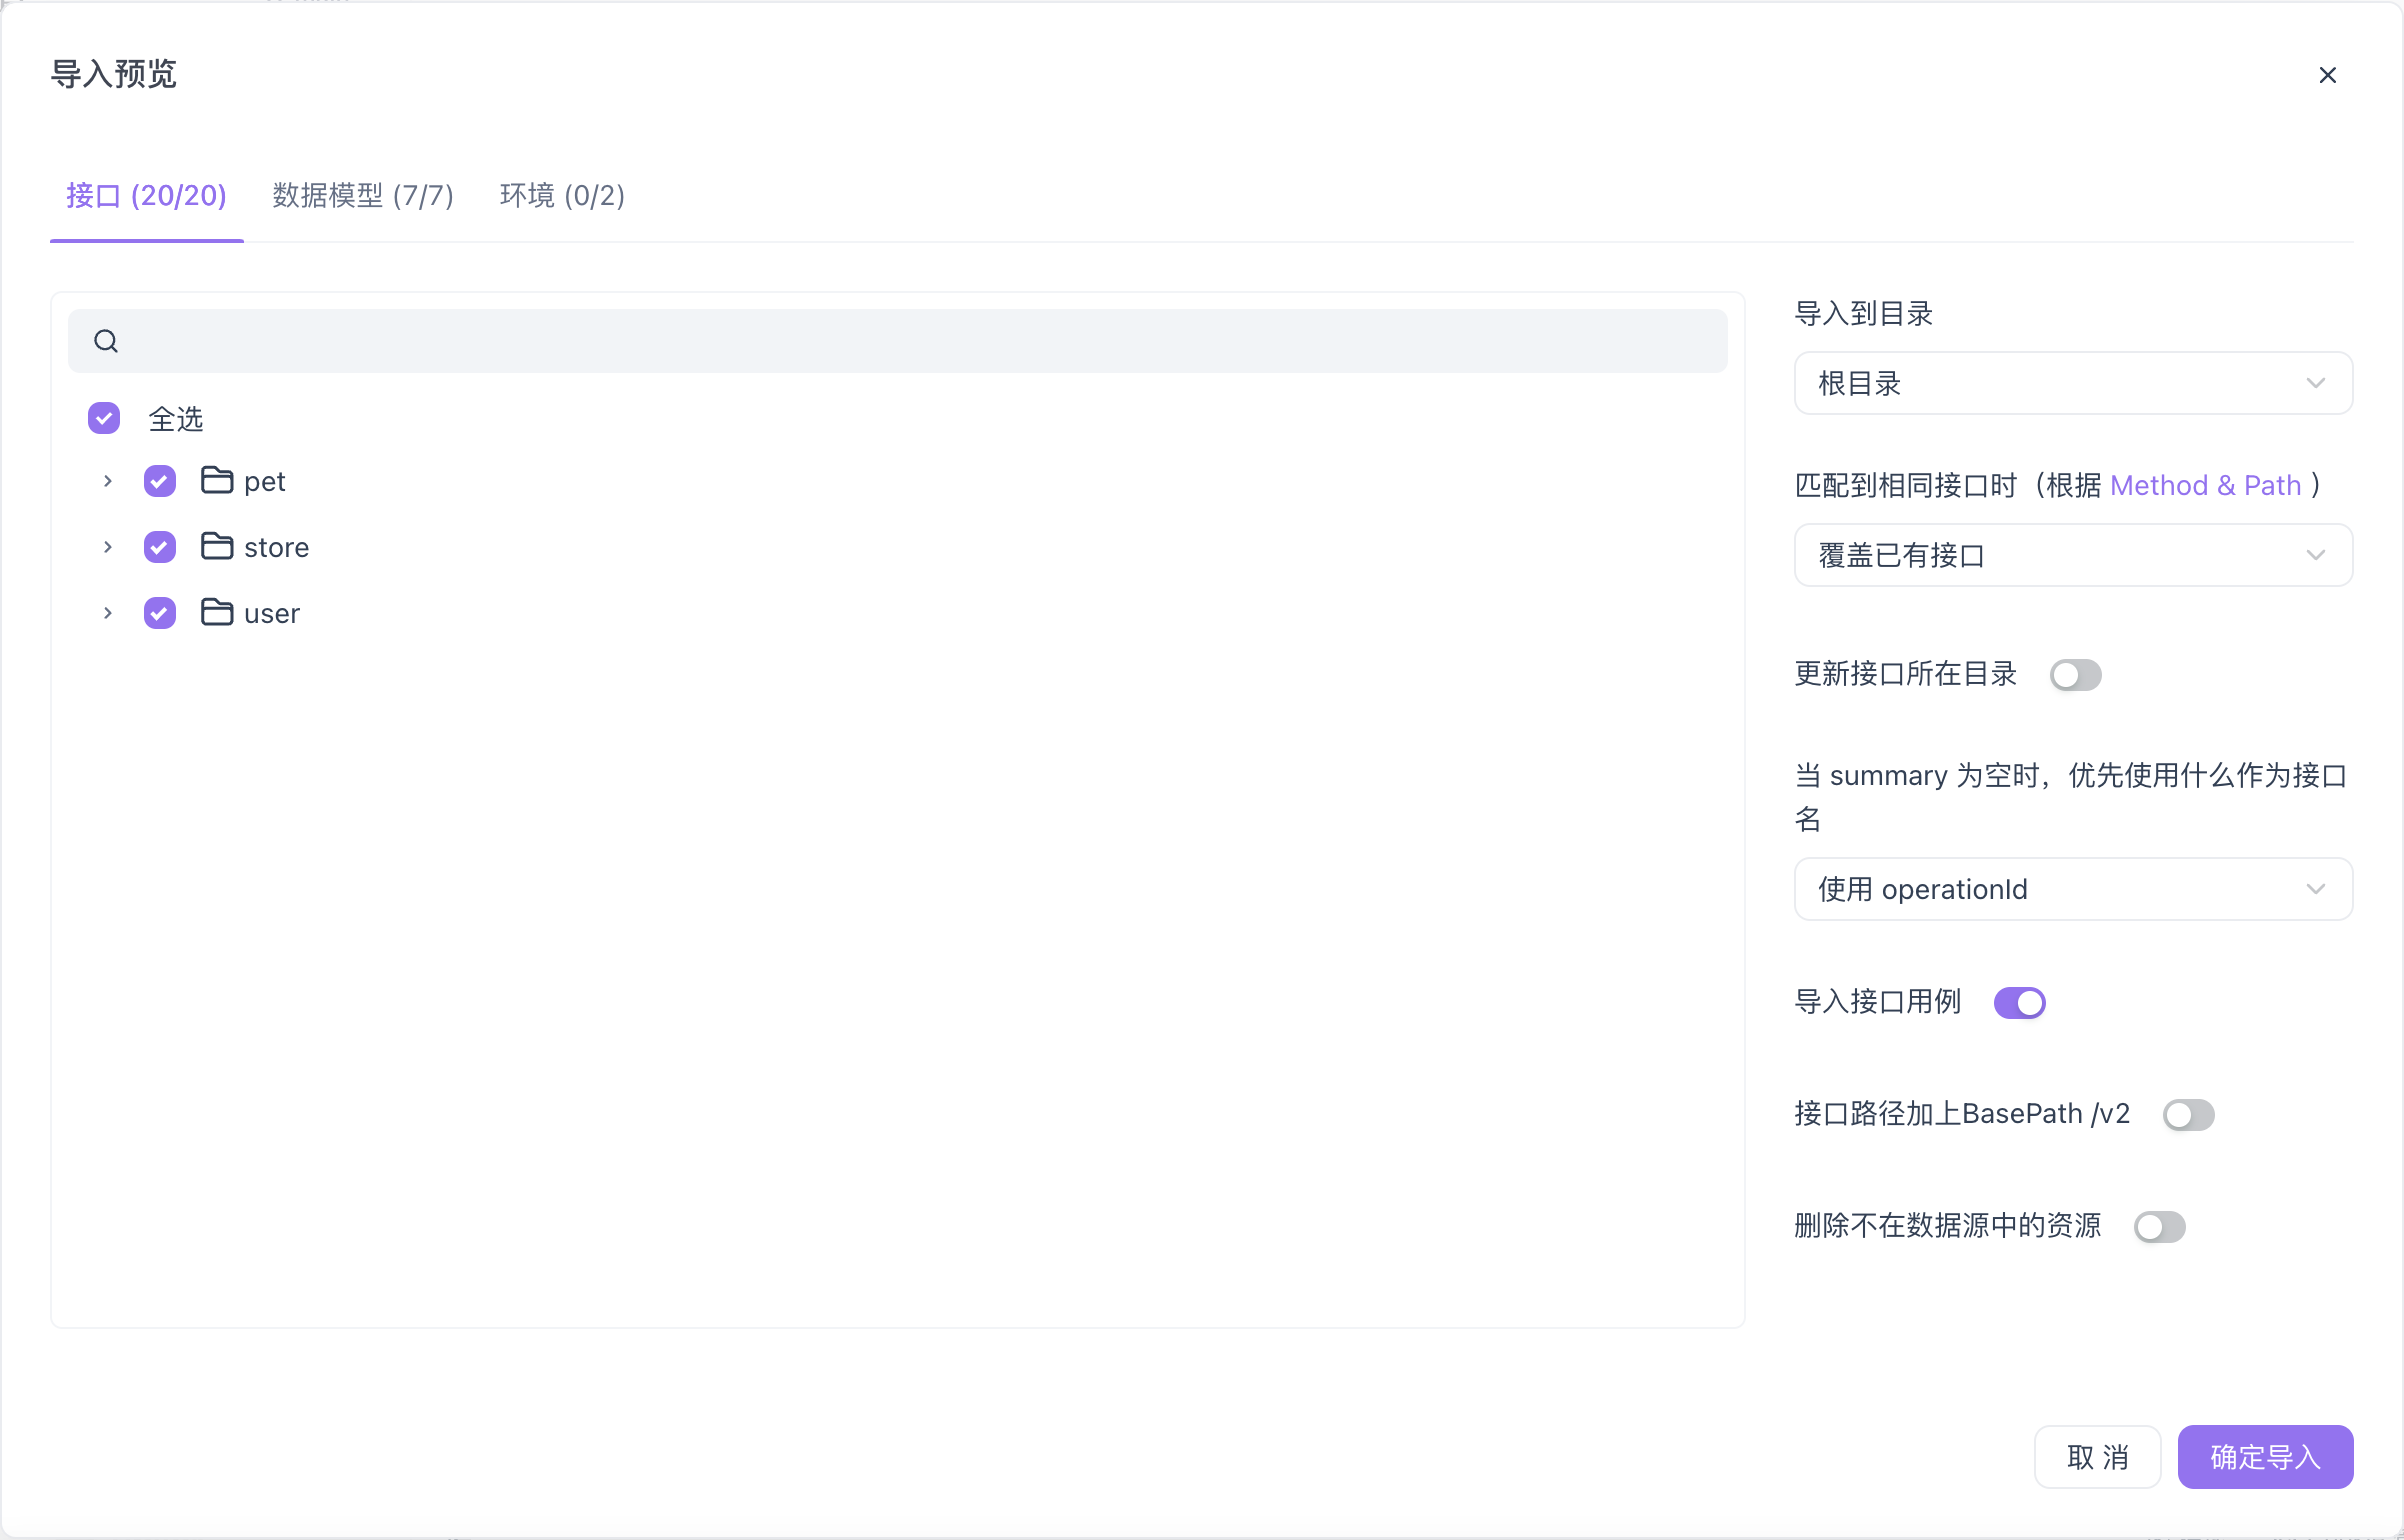Open the 使用 operationId dropdown
Screen dimensions: 2404x1540
[x=2072, y=889]
